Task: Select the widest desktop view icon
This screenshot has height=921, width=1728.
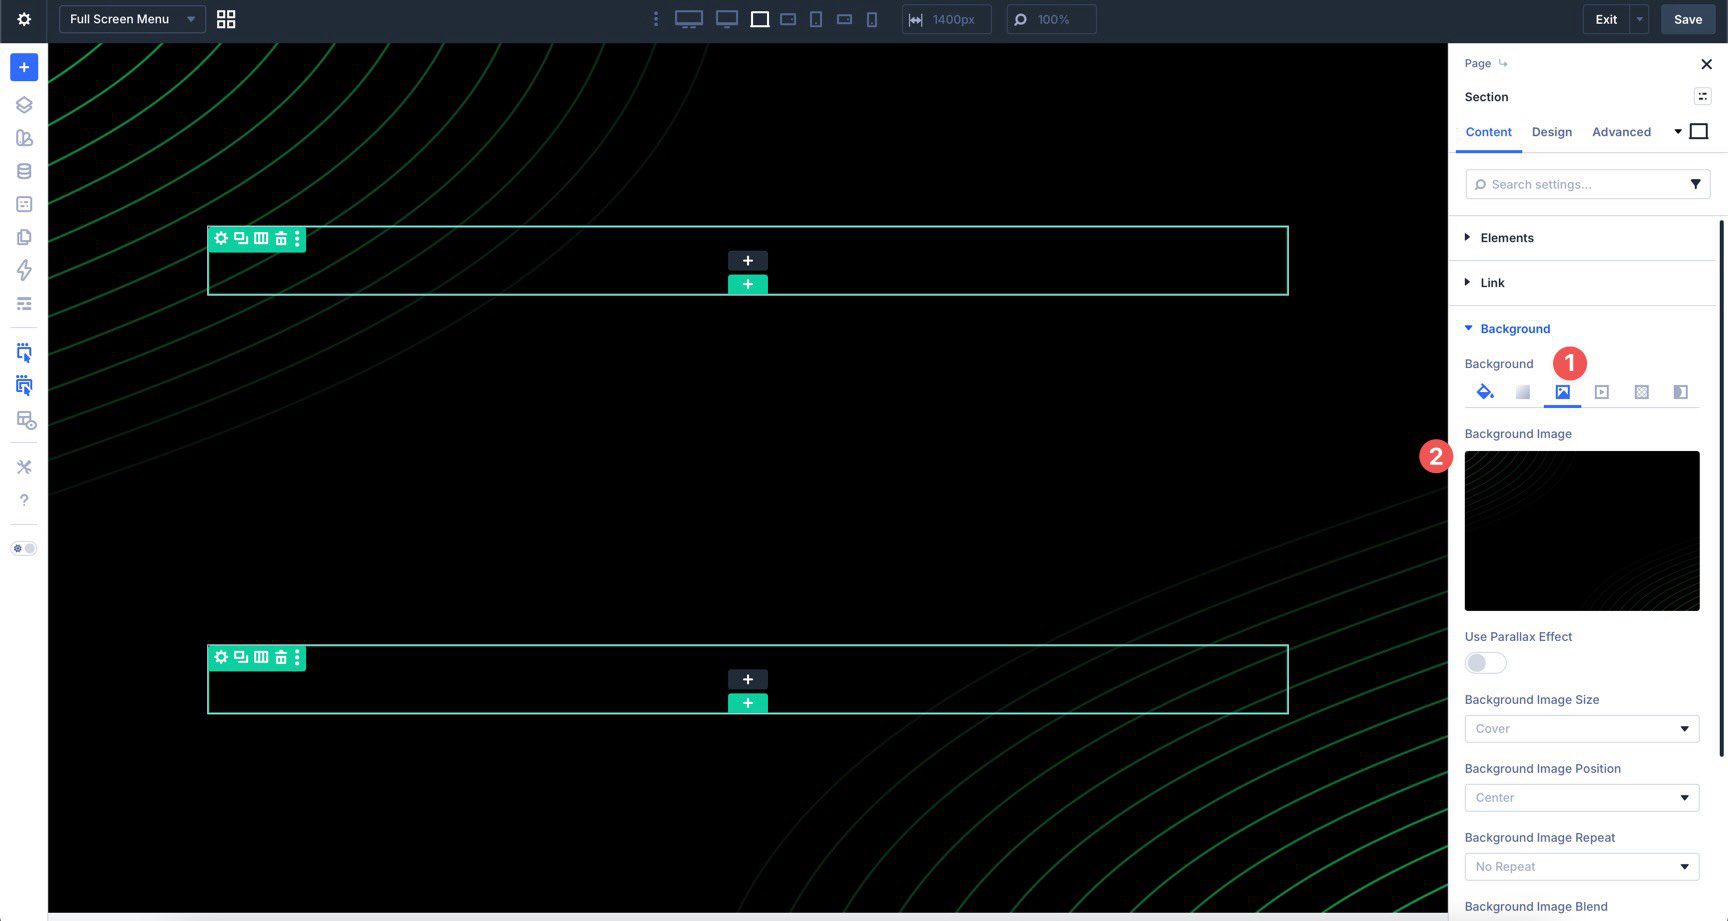Action: point(689,19)
